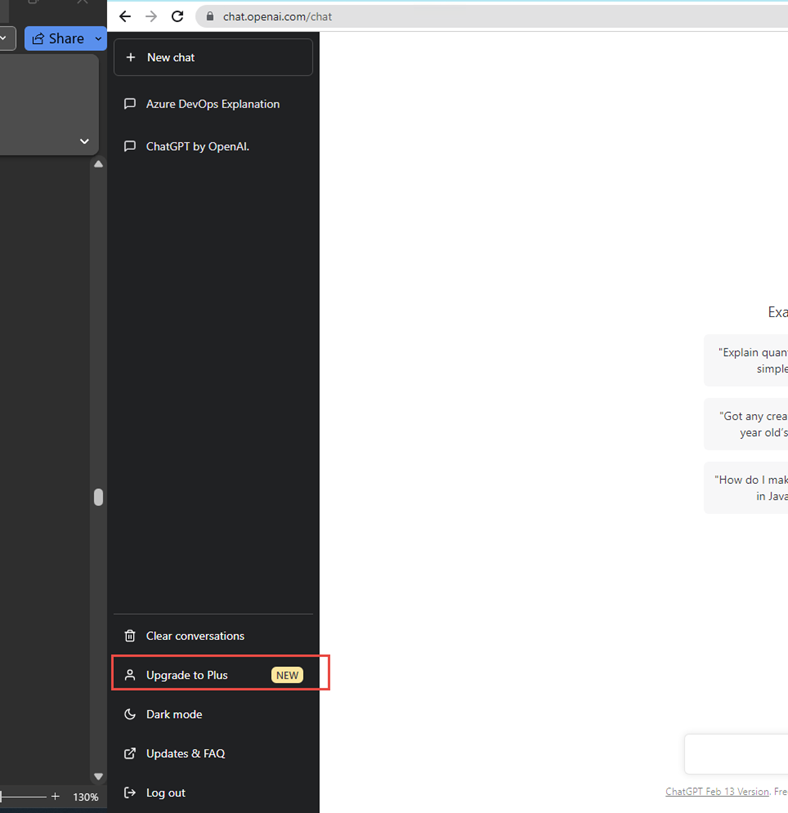
Task: Click the zoom slider track
Action: (24, 796)
